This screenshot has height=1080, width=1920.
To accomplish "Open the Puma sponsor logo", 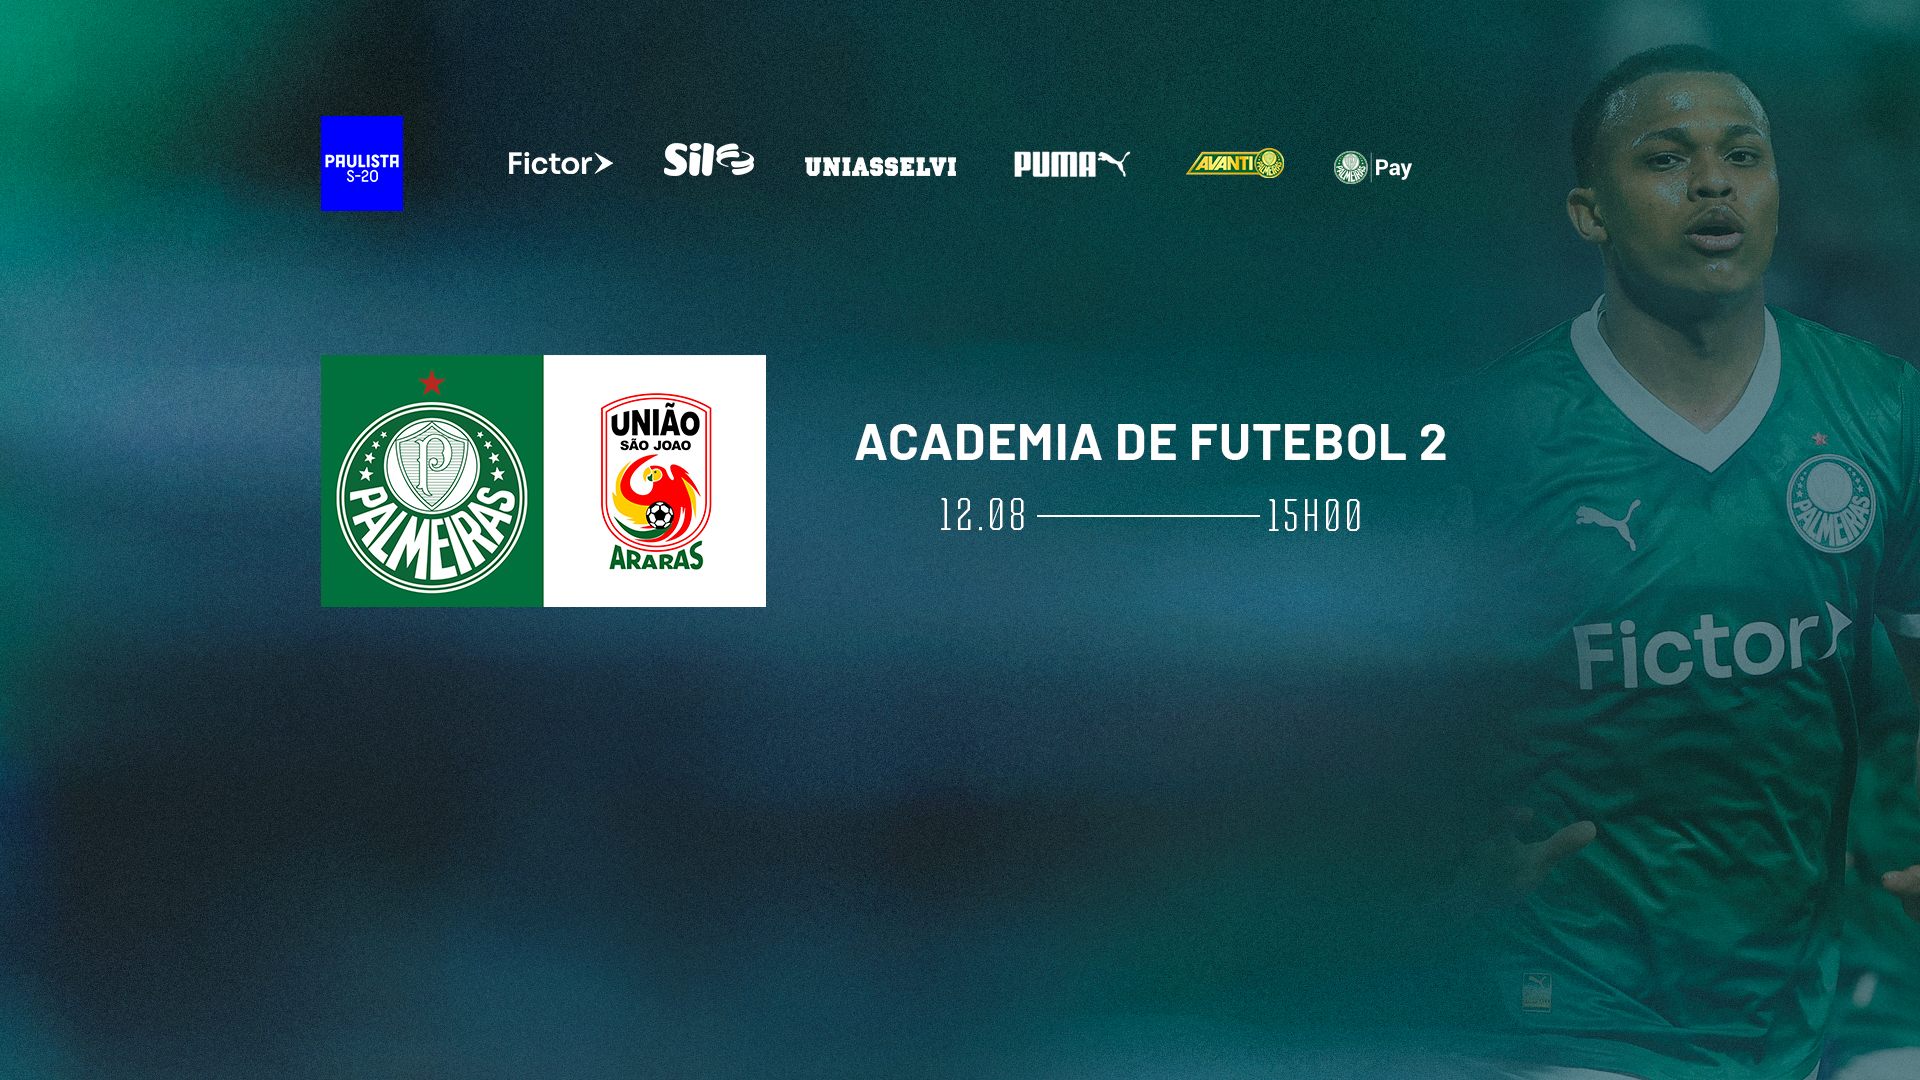I will (1071, 164).
